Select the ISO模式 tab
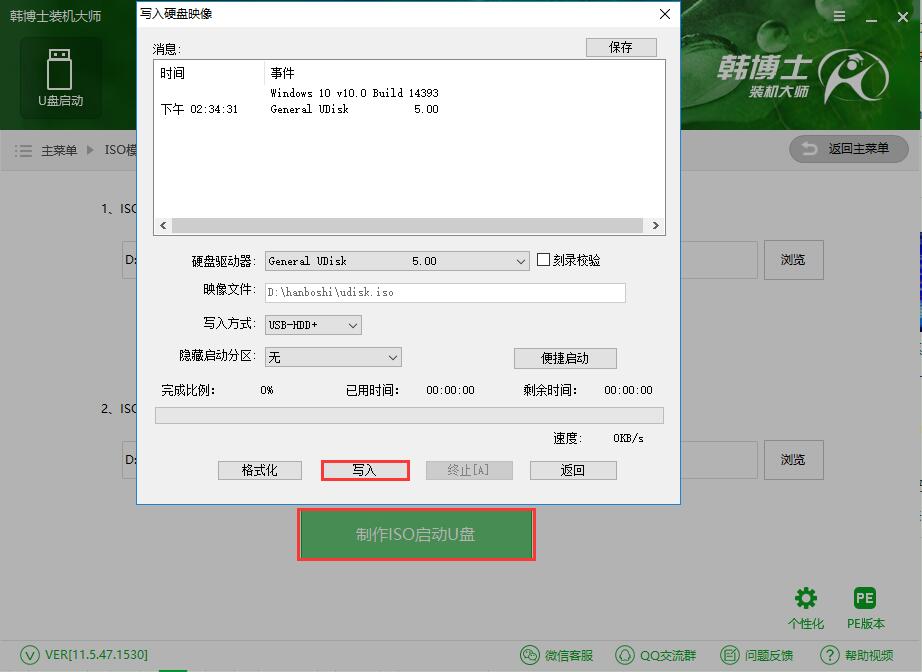922x672 pixels. point(119,151)
